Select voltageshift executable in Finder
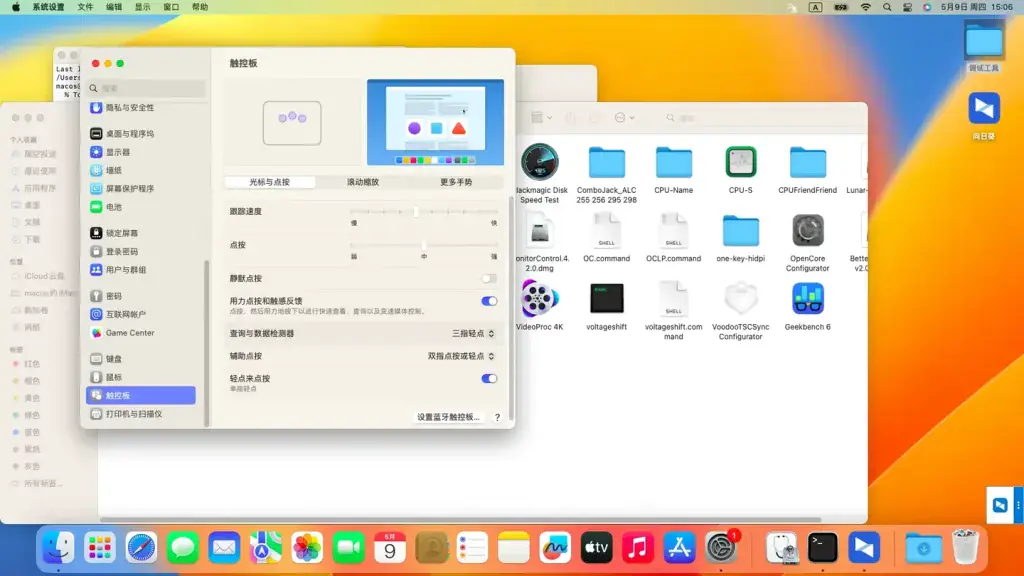The height and width of the screenshot is (576, 1024). (607, 298)
